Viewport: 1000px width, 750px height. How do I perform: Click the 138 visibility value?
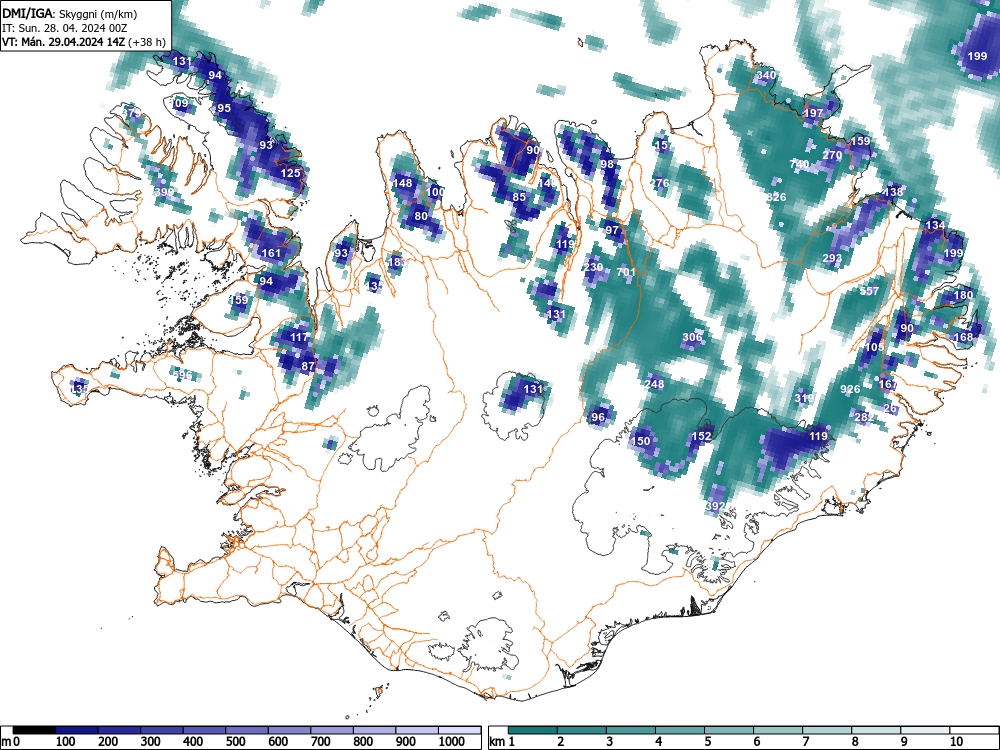click(x=893, y=191)
